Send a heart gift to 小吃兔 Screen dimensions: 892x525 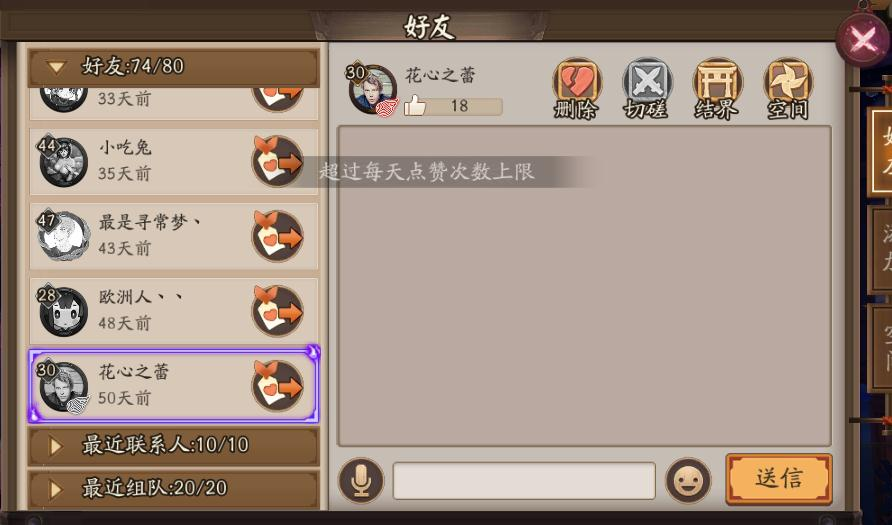tap(278, 162)
